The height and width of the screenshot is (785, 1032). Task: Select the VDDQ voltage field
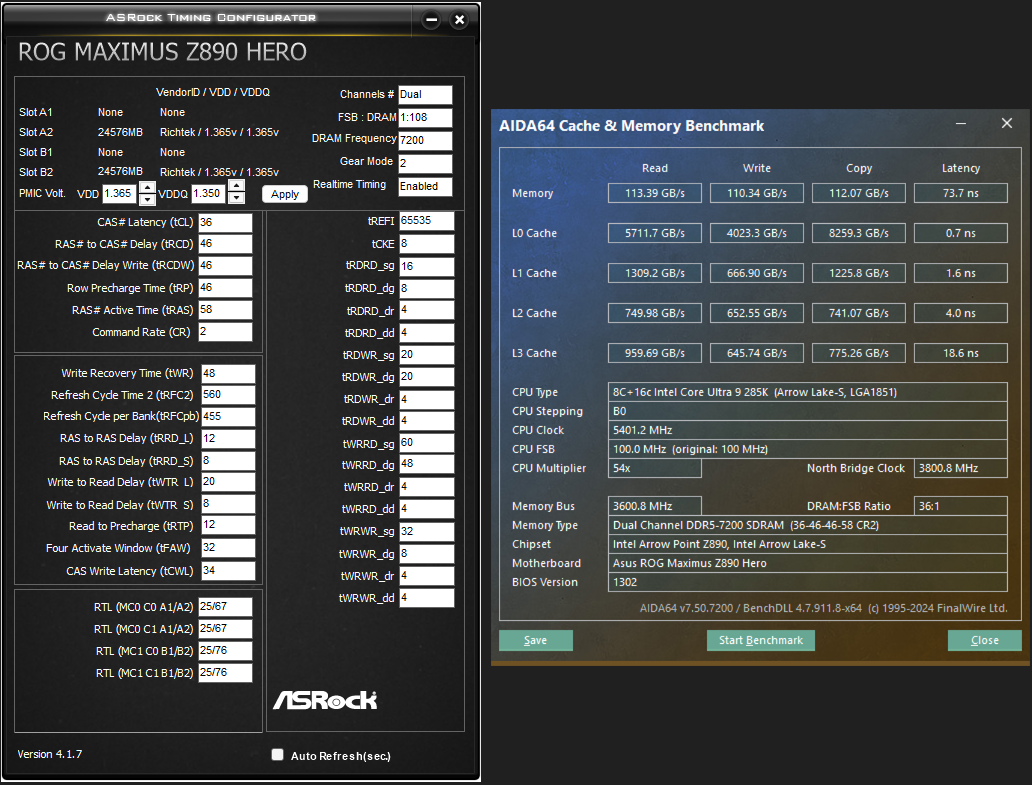(x=208, y=193)
